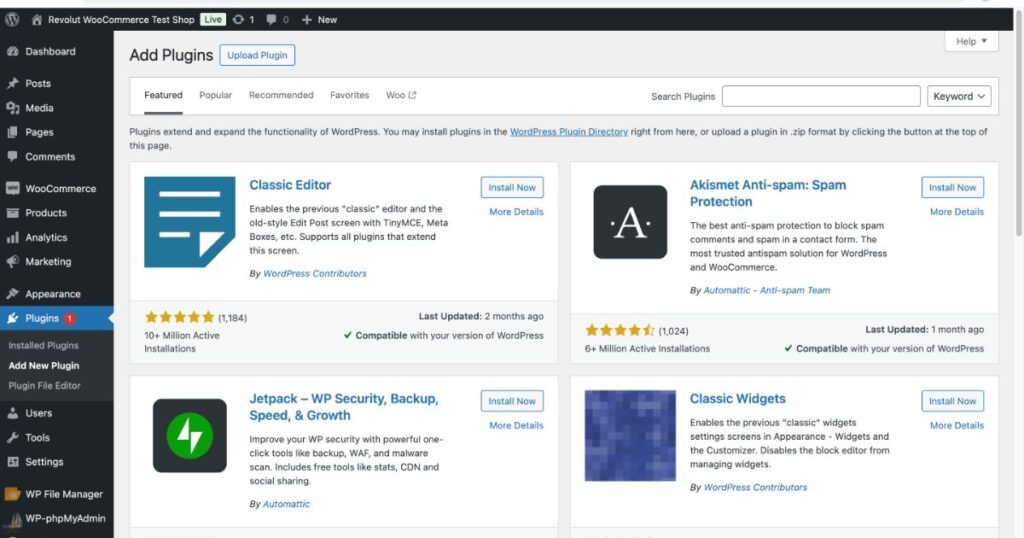Open Akismet Anti-spam: Spam Protection title
Image resolution: width=1024 pixels, height=538 pixels.
(768, 193)
